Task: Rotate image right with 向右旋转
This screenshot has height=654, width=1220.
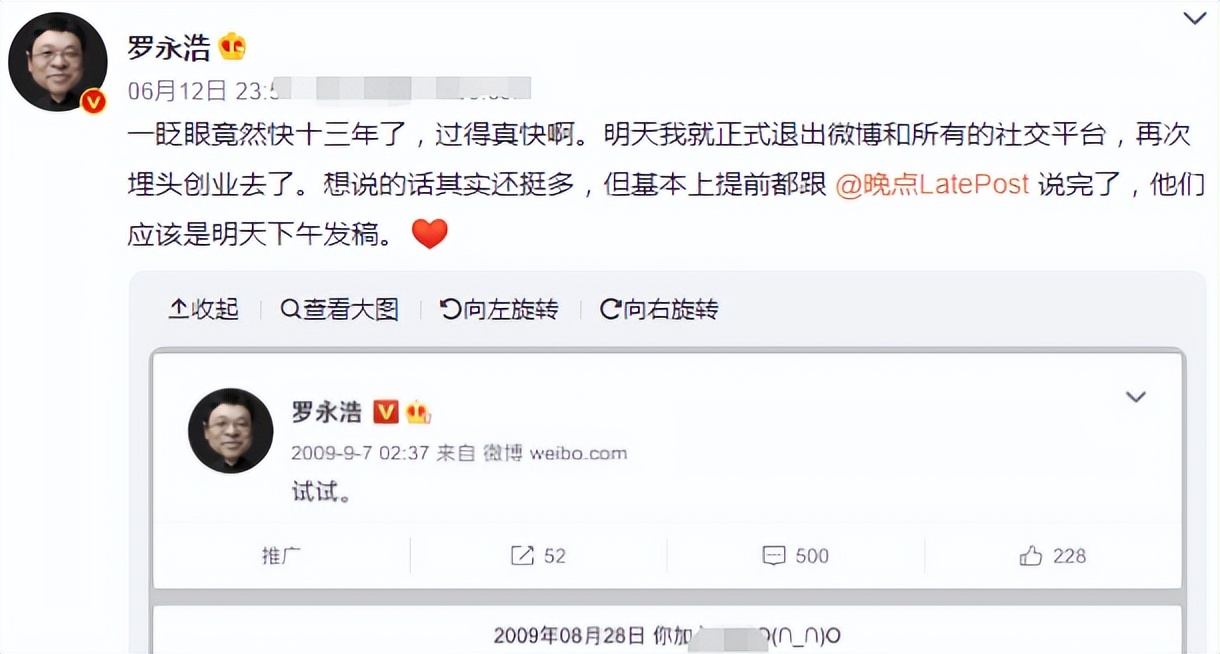Action: pos(659,310)
